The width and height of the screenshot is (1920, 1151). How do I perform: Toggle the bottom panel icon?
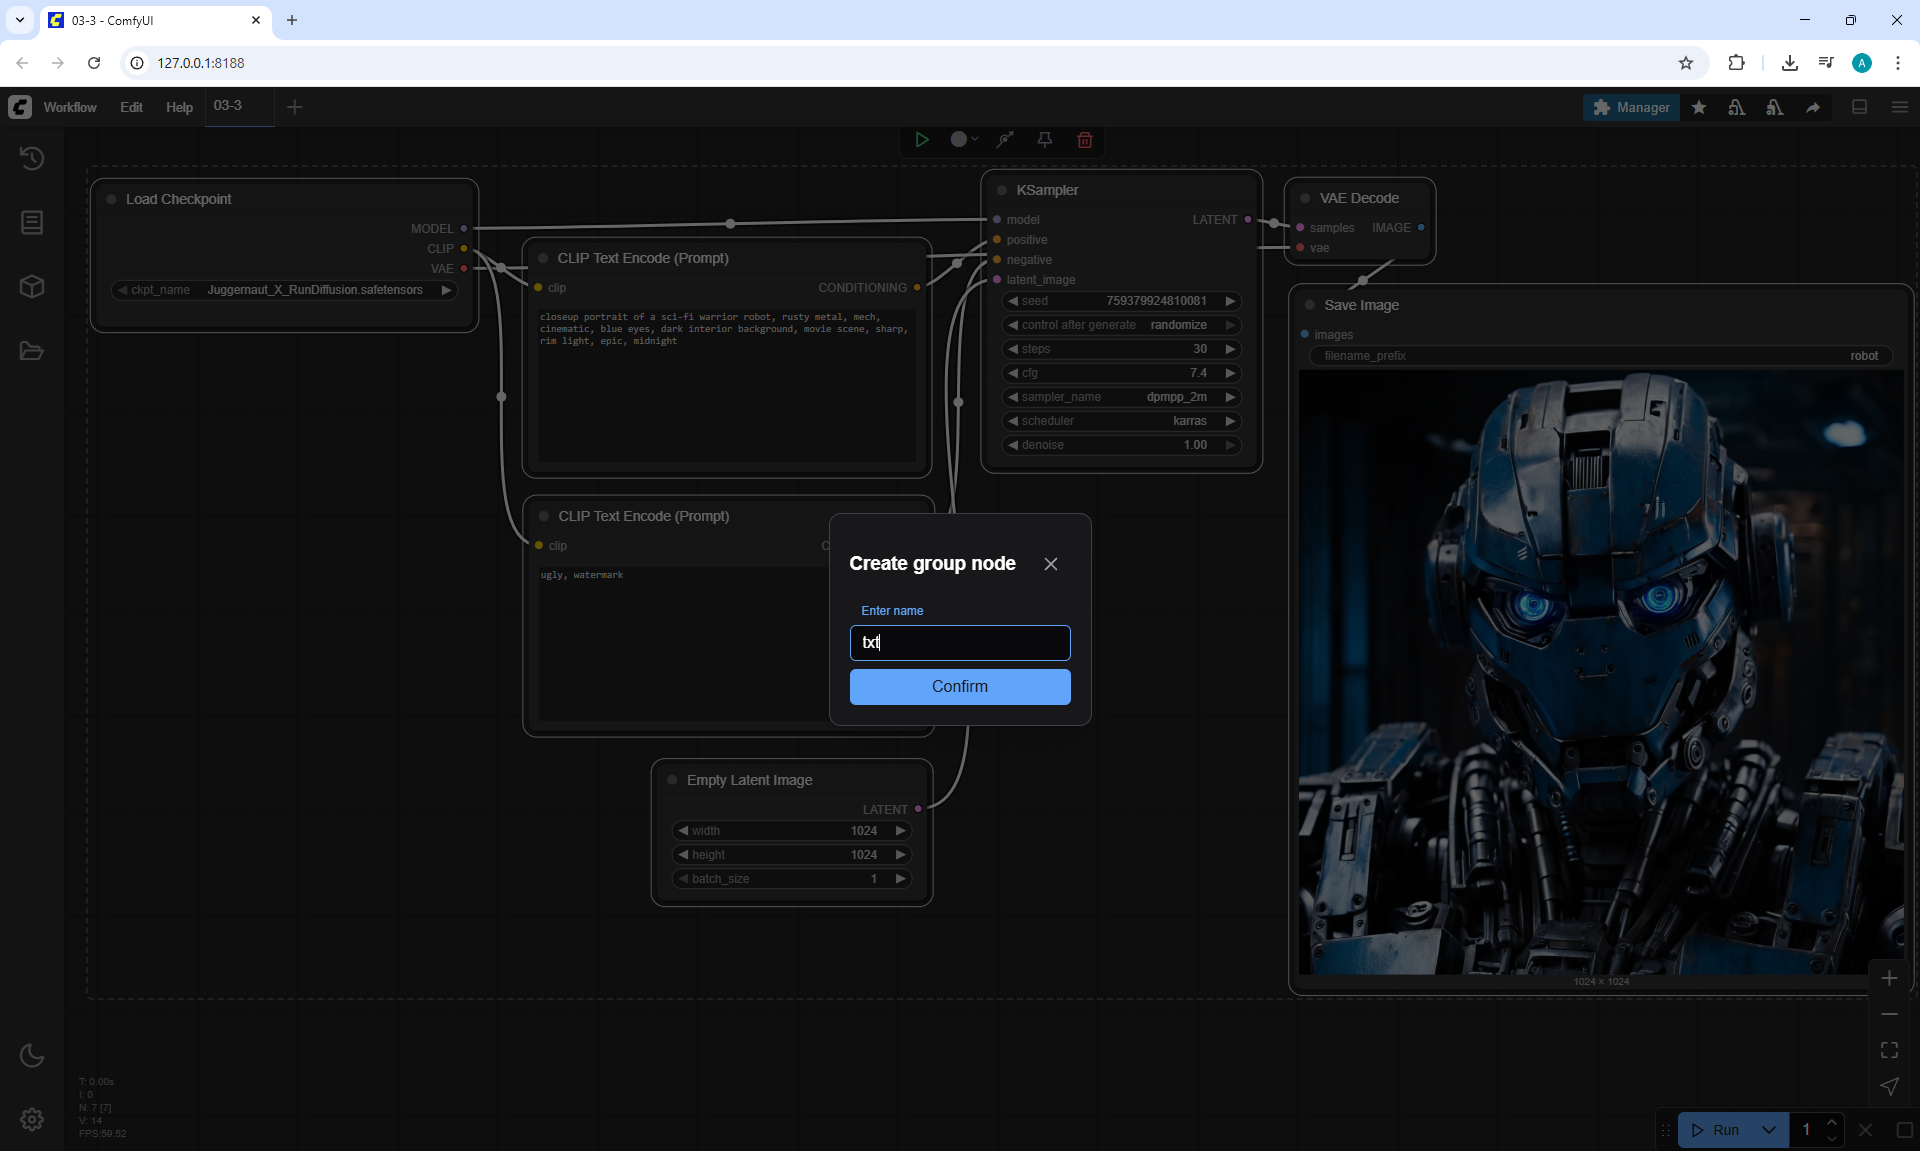pos(1859,107)
